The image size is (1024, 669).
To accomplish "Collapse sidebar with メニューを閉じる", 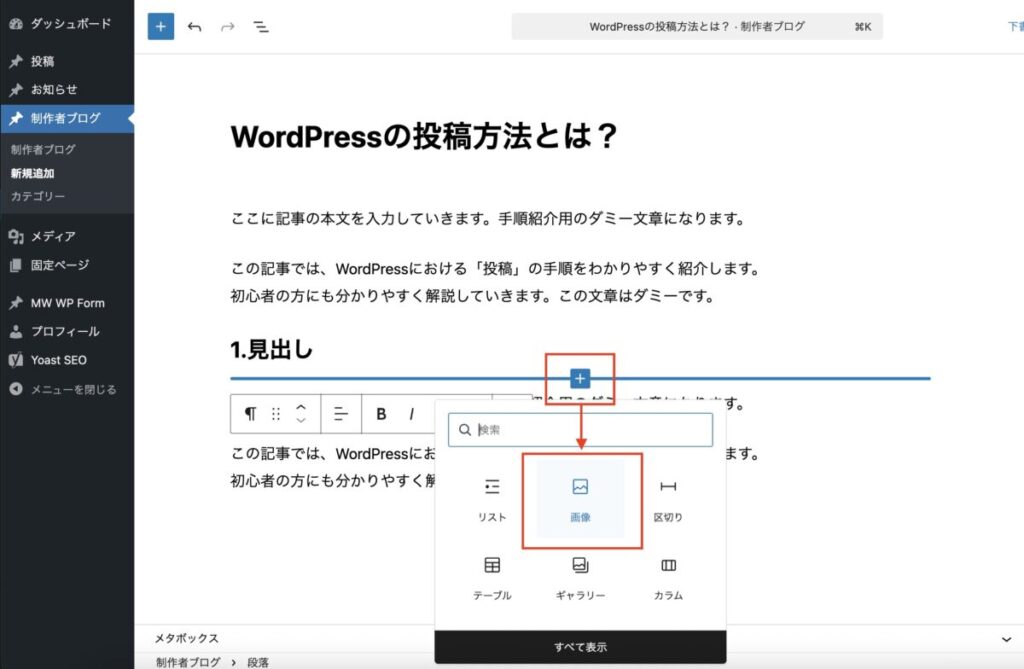I will [x=65, y=389].
